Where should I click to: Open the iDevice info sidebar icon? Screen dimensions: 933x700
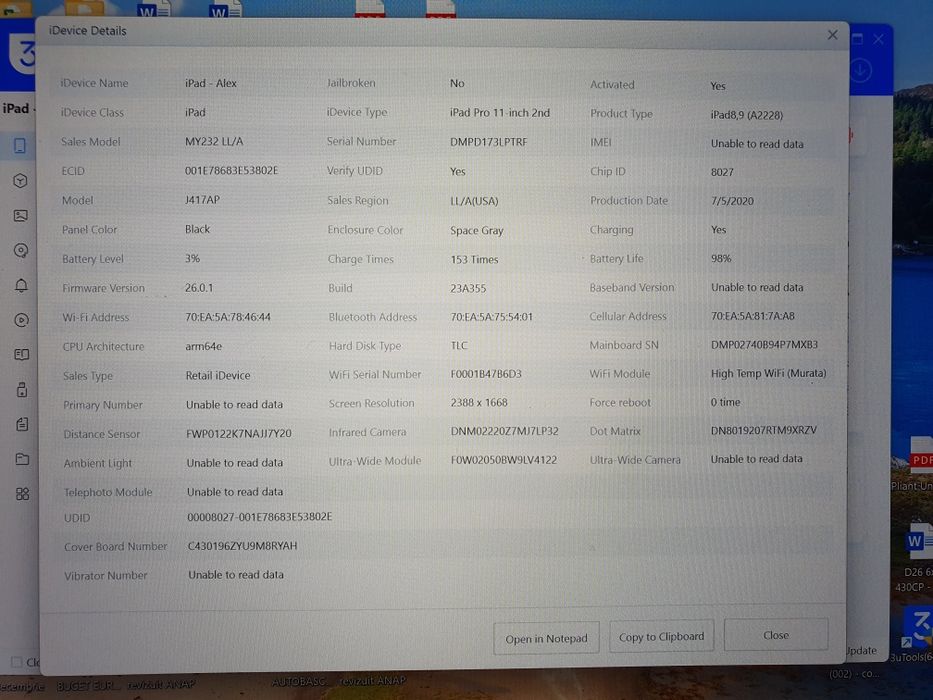pos(20,145)
